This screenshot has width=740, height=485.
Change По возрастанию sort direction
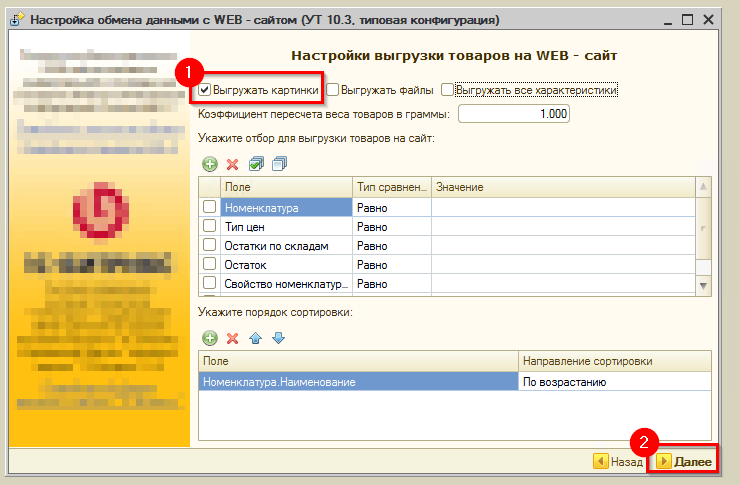click(x=613, y=381)
